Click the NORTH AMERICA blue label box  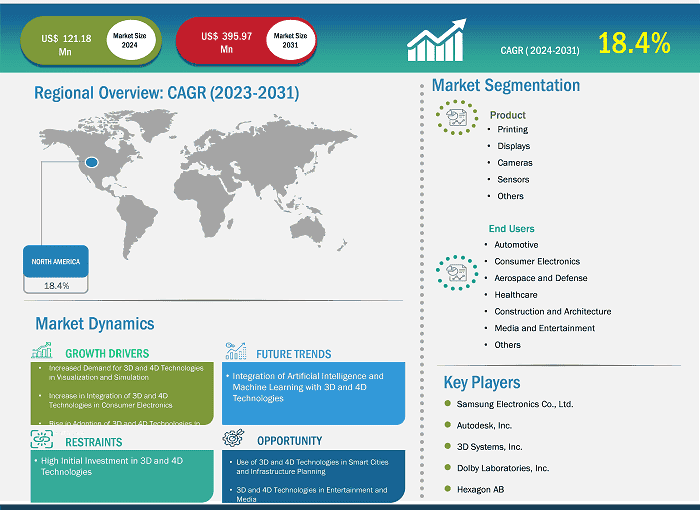[56, 261]
